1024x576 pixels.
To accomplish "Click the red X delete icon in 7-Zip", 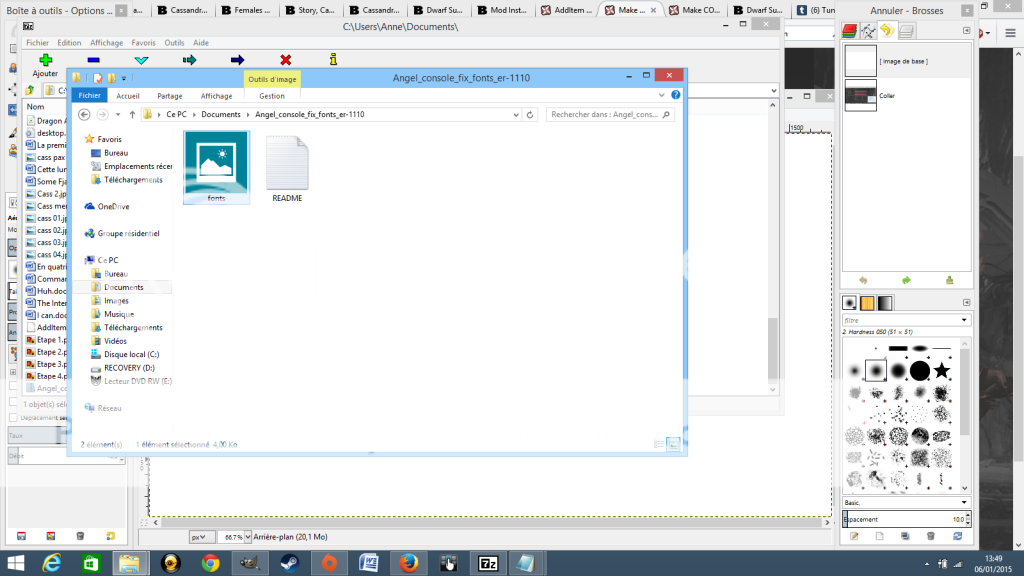I will pyautogui.click(x=286, y=61).
